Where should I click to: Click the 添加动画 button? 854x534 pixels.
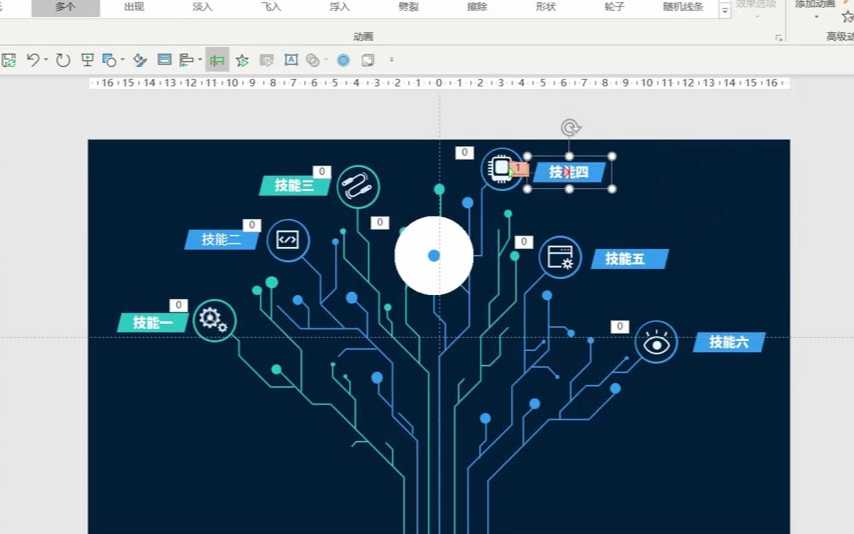click(x=815, y=5)
